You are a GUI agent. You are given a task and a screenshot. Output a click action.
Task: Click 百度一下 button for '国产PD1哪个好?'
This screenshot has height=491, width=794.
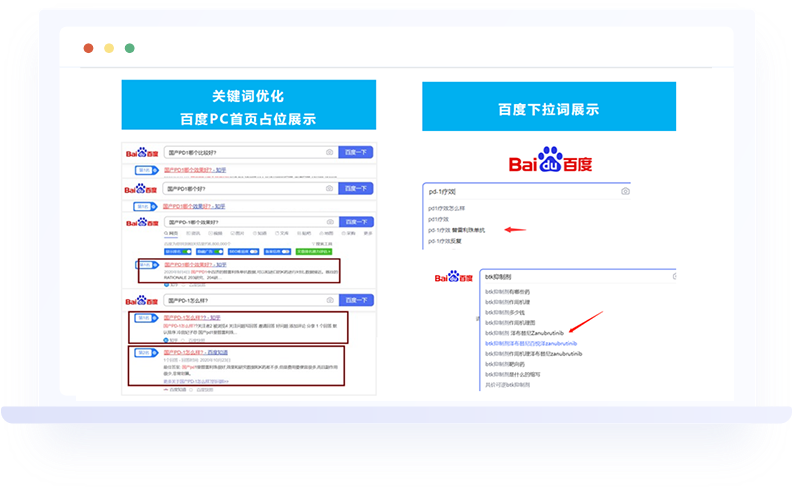tap(355, 188)
